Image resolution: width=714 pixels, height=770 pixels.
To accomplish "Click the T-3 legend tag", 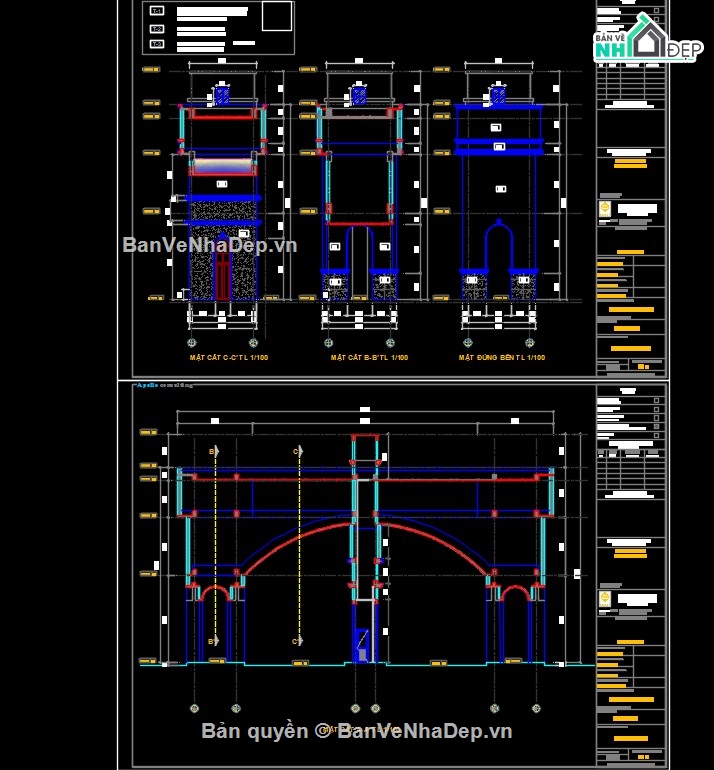I will click(x=157, y=44).
